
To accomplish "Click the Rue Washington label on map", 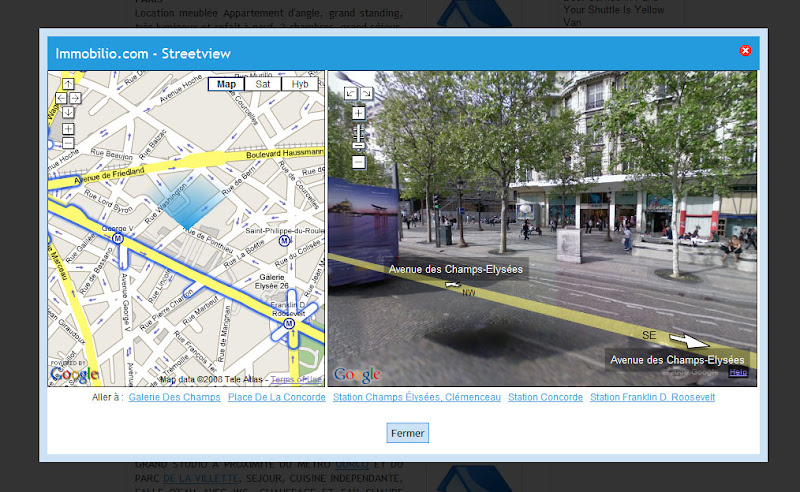I will pos(166,204).
